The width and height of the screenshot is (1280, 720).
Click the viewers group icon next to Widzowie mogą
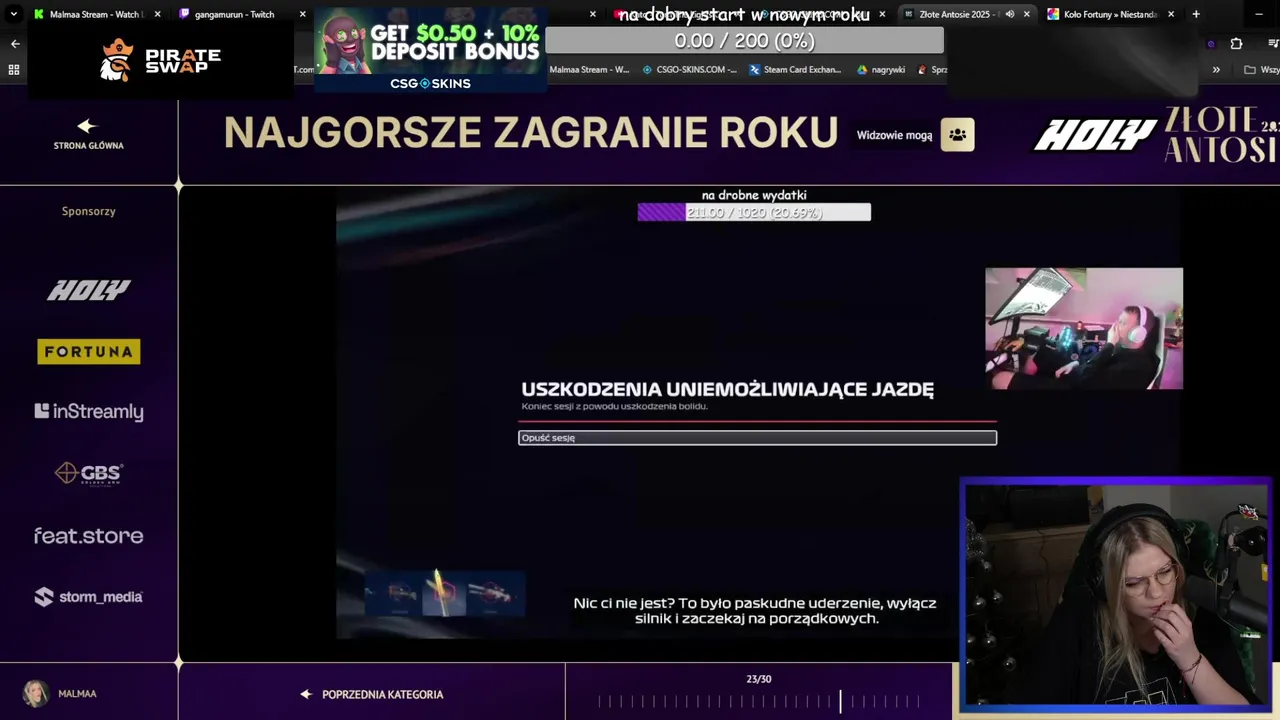click(x=957, y=135)
